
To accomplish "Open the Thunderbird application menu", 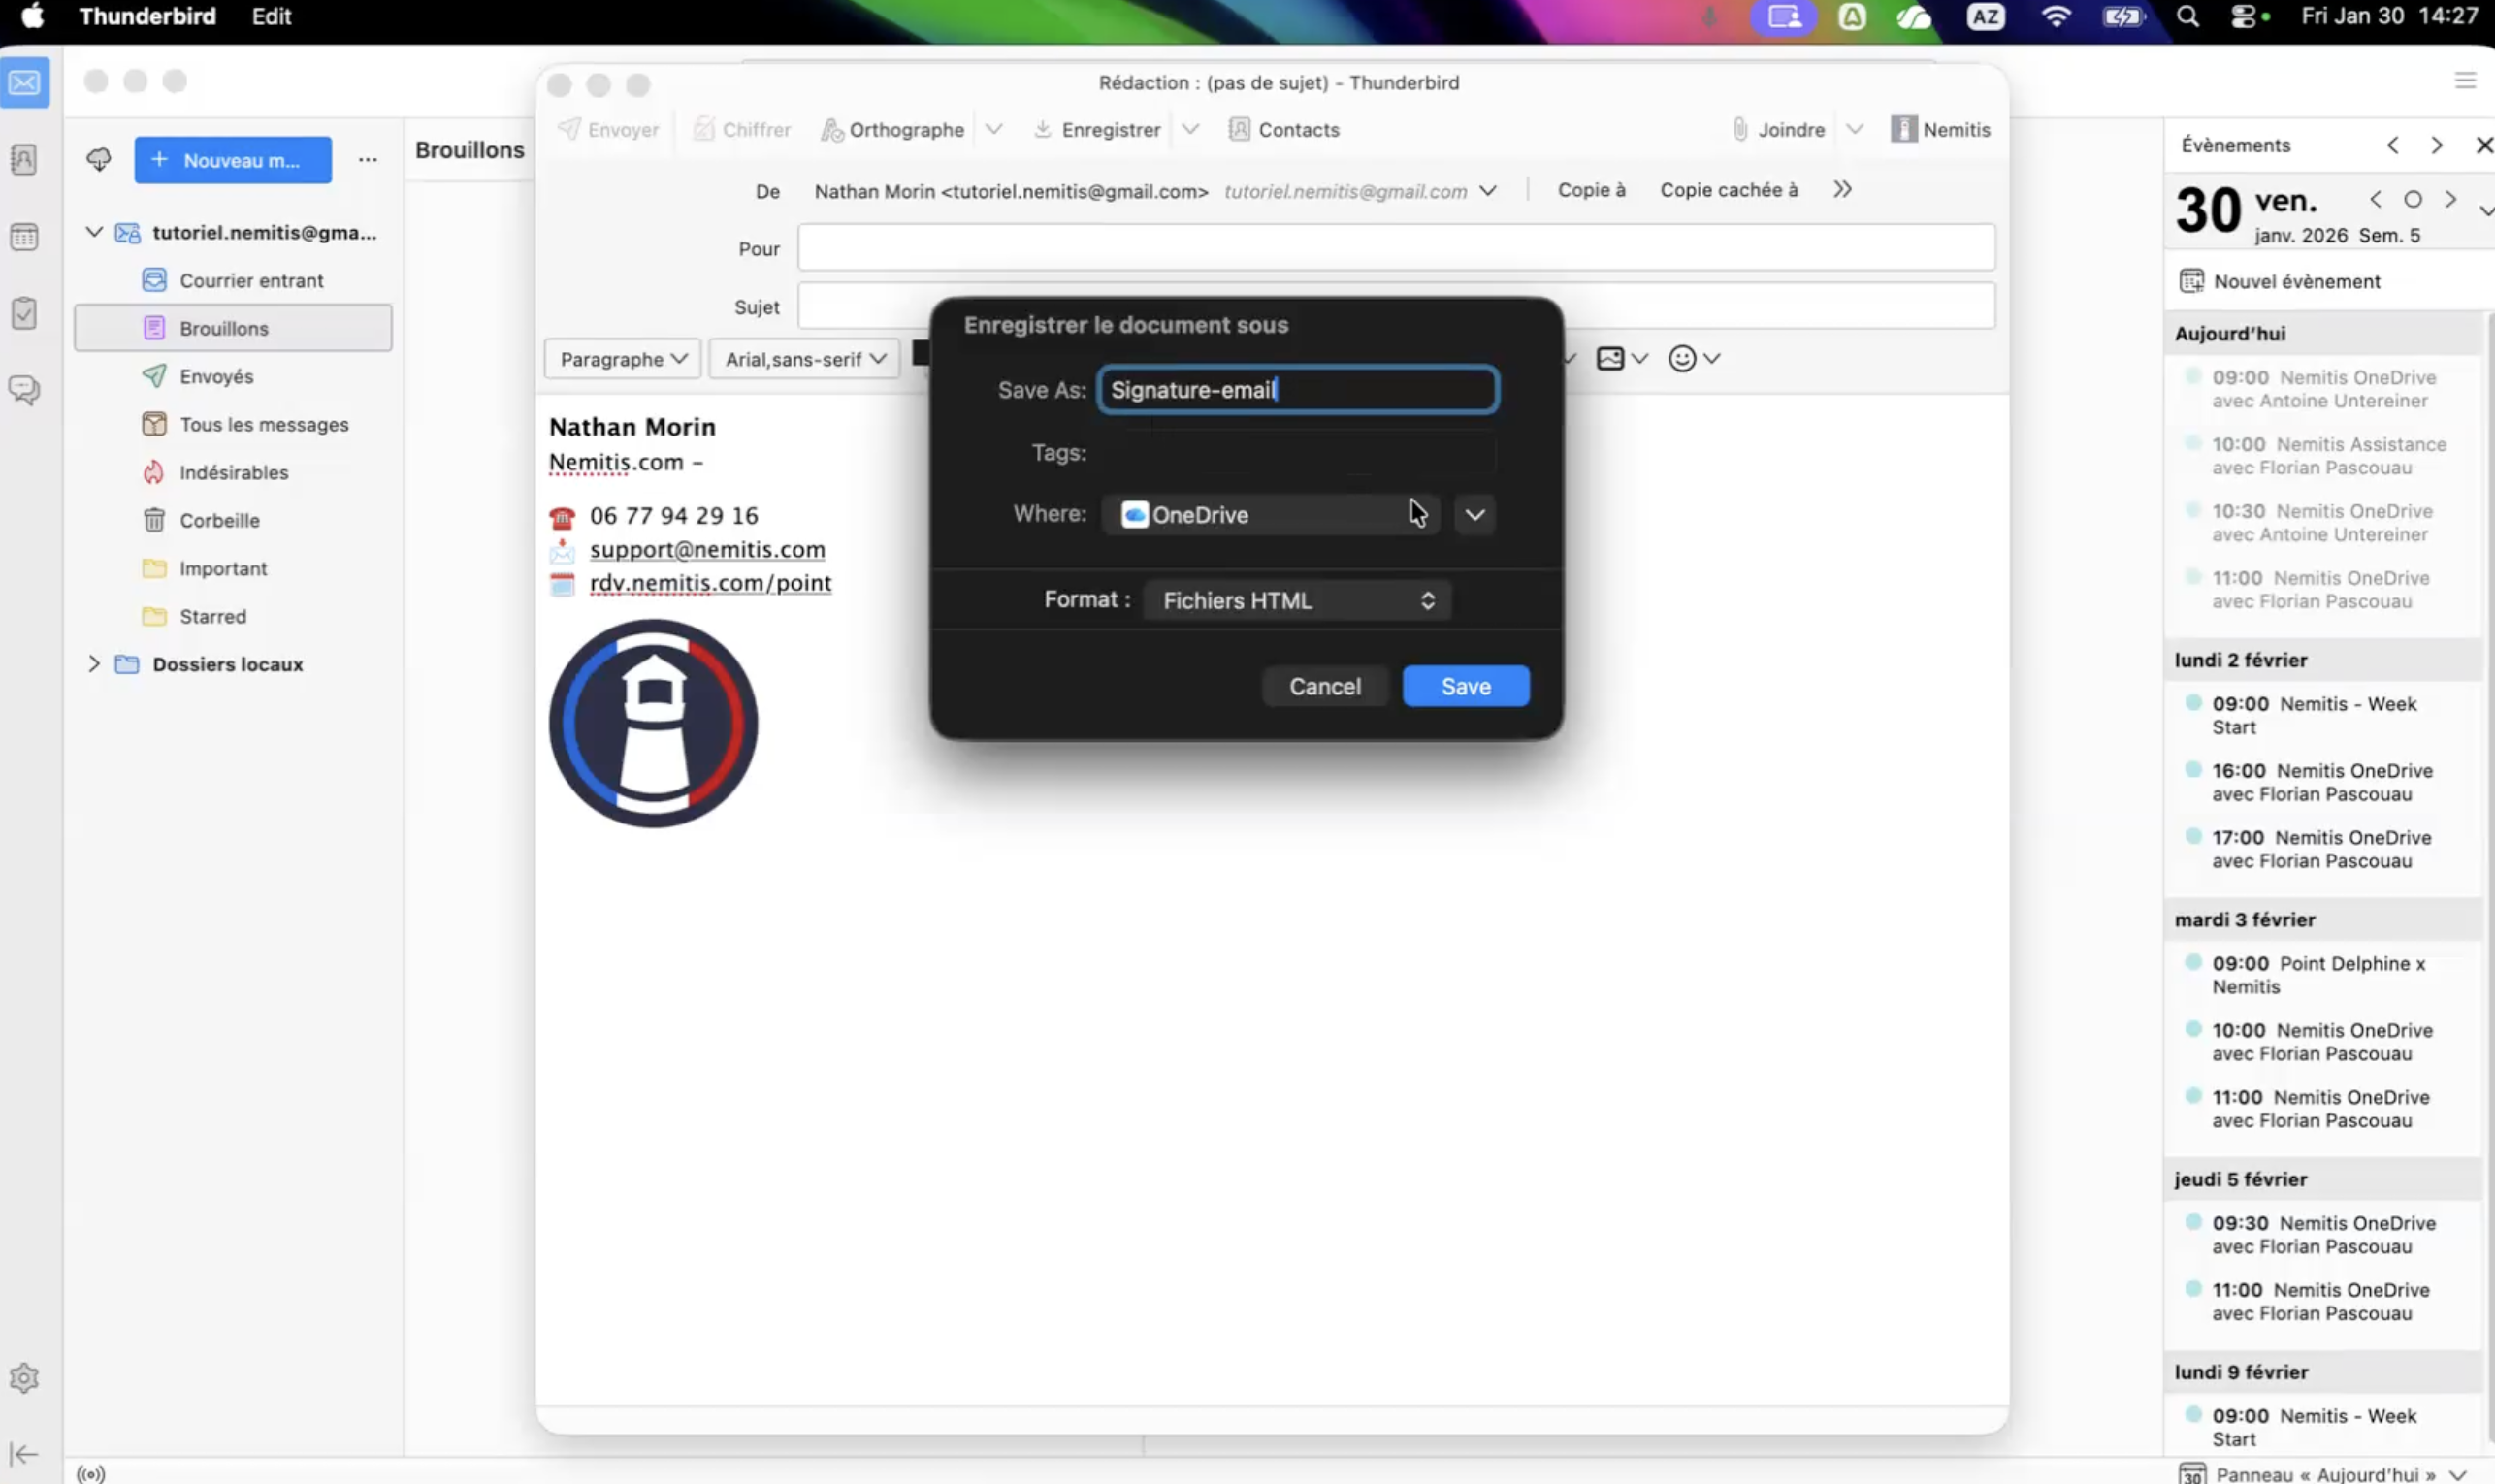I will point(146,16).
